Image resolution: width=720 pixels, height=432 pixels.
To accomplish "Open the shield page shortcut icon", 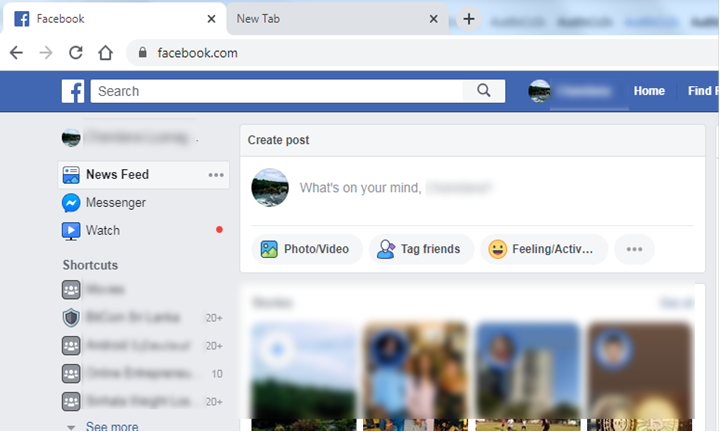I will pos(71,318).
